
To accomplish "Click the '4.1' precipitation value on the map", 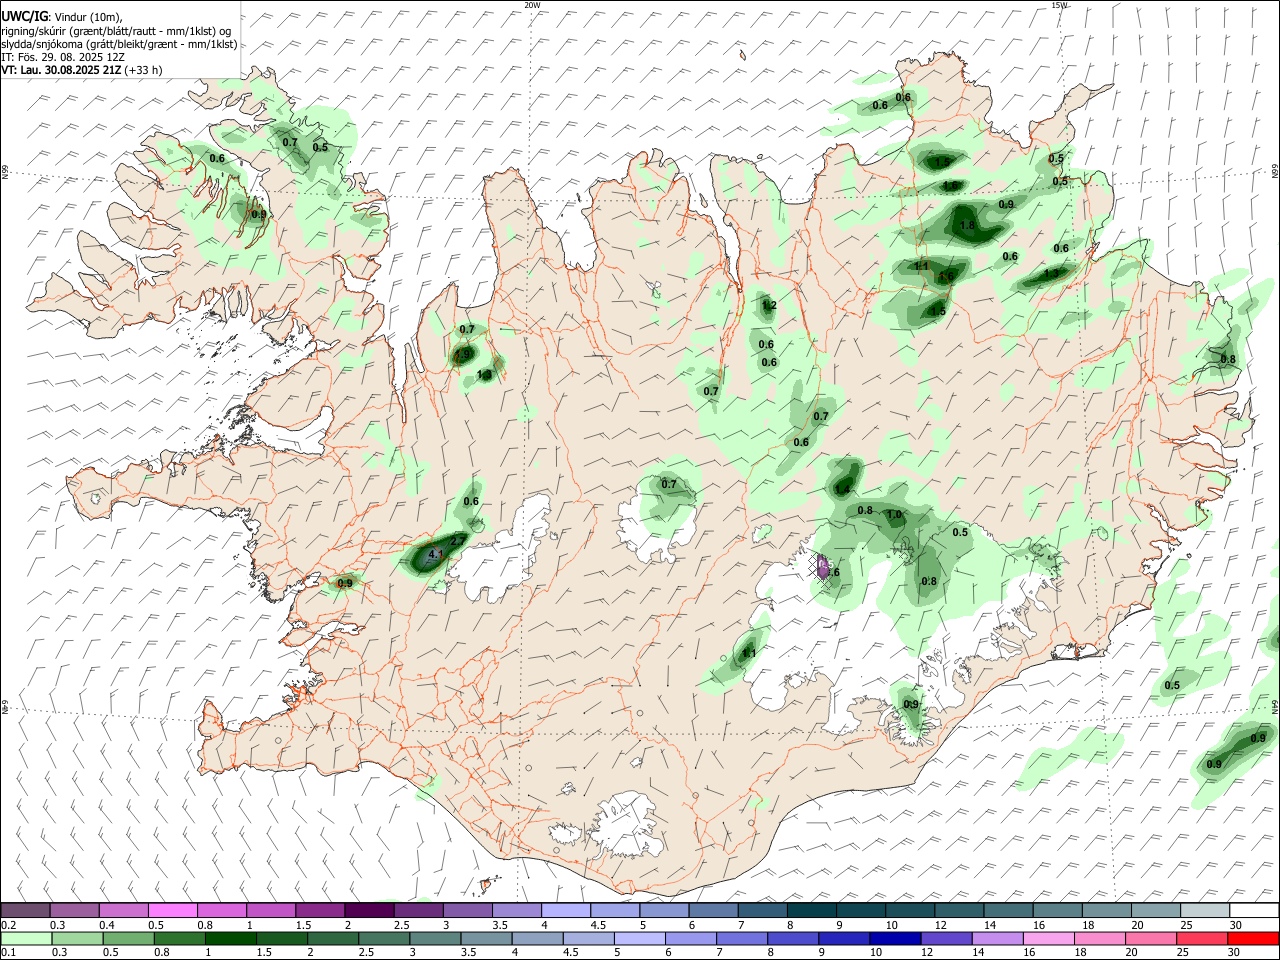I will click(x=435, y=554).
